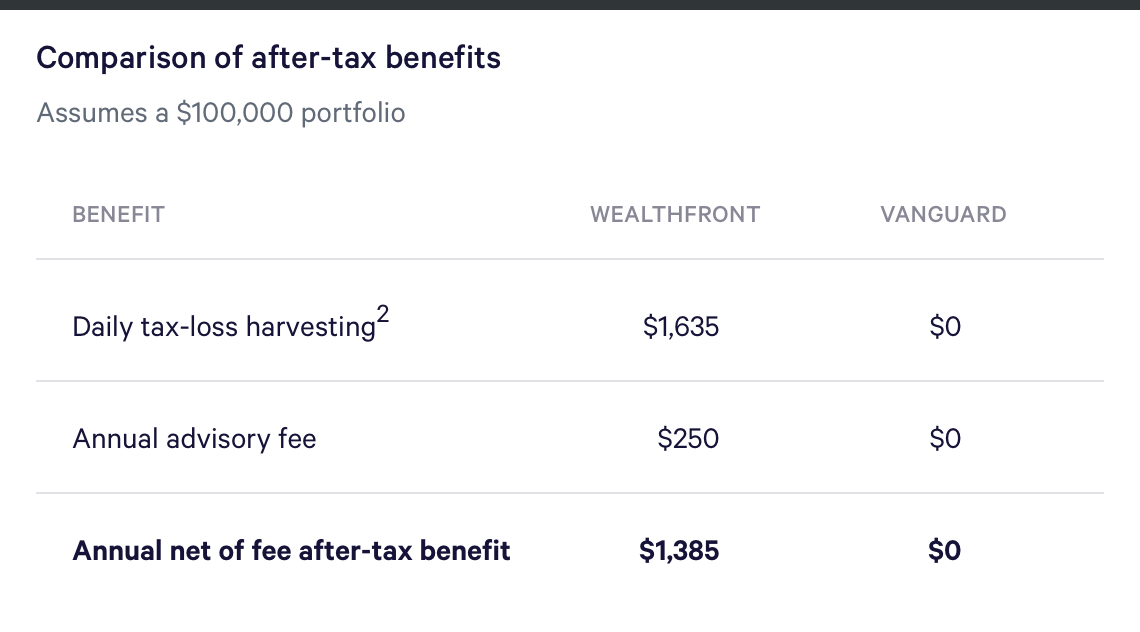The height and width of the screenshot is (632, 1140).
Task: Click Vanguard's $0 in the advisory fee row
Action: coord(944,439)
